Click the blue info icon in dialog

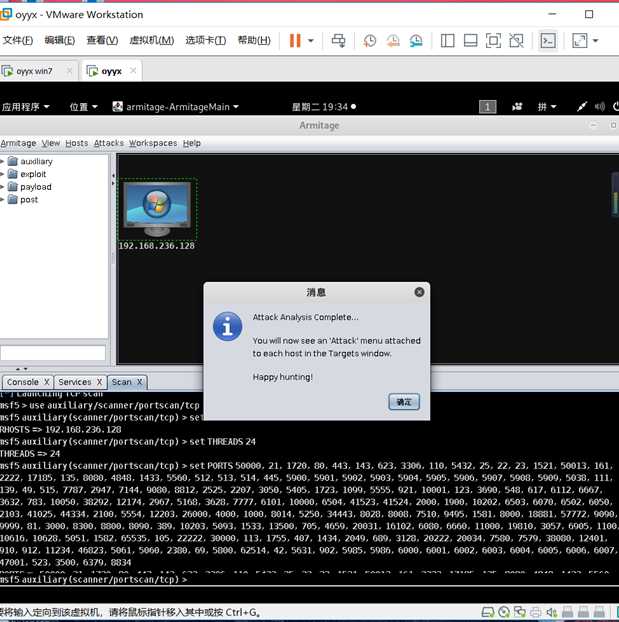(x=227, y=327)
